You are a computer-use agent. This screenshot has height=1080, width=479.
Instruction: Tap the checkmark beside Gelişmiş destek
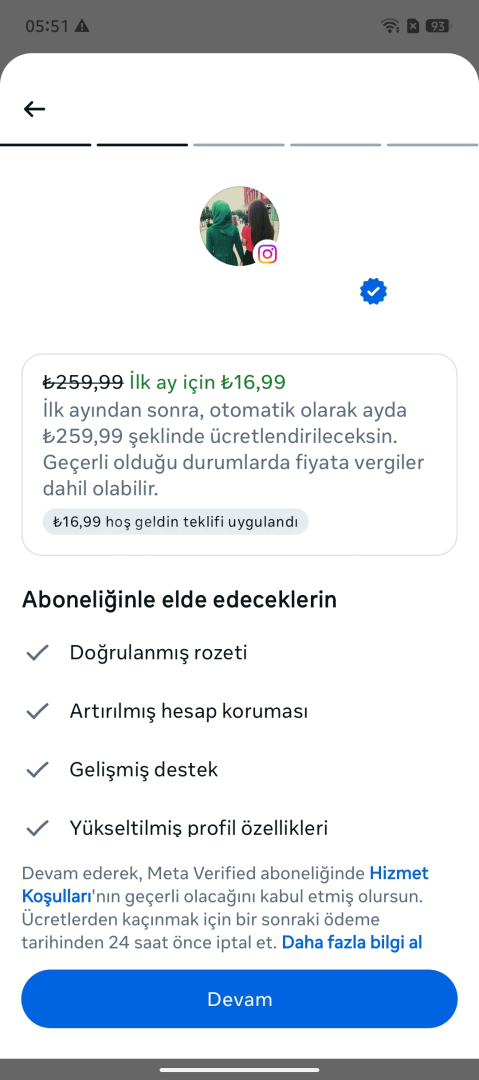[x=37, y=769]
